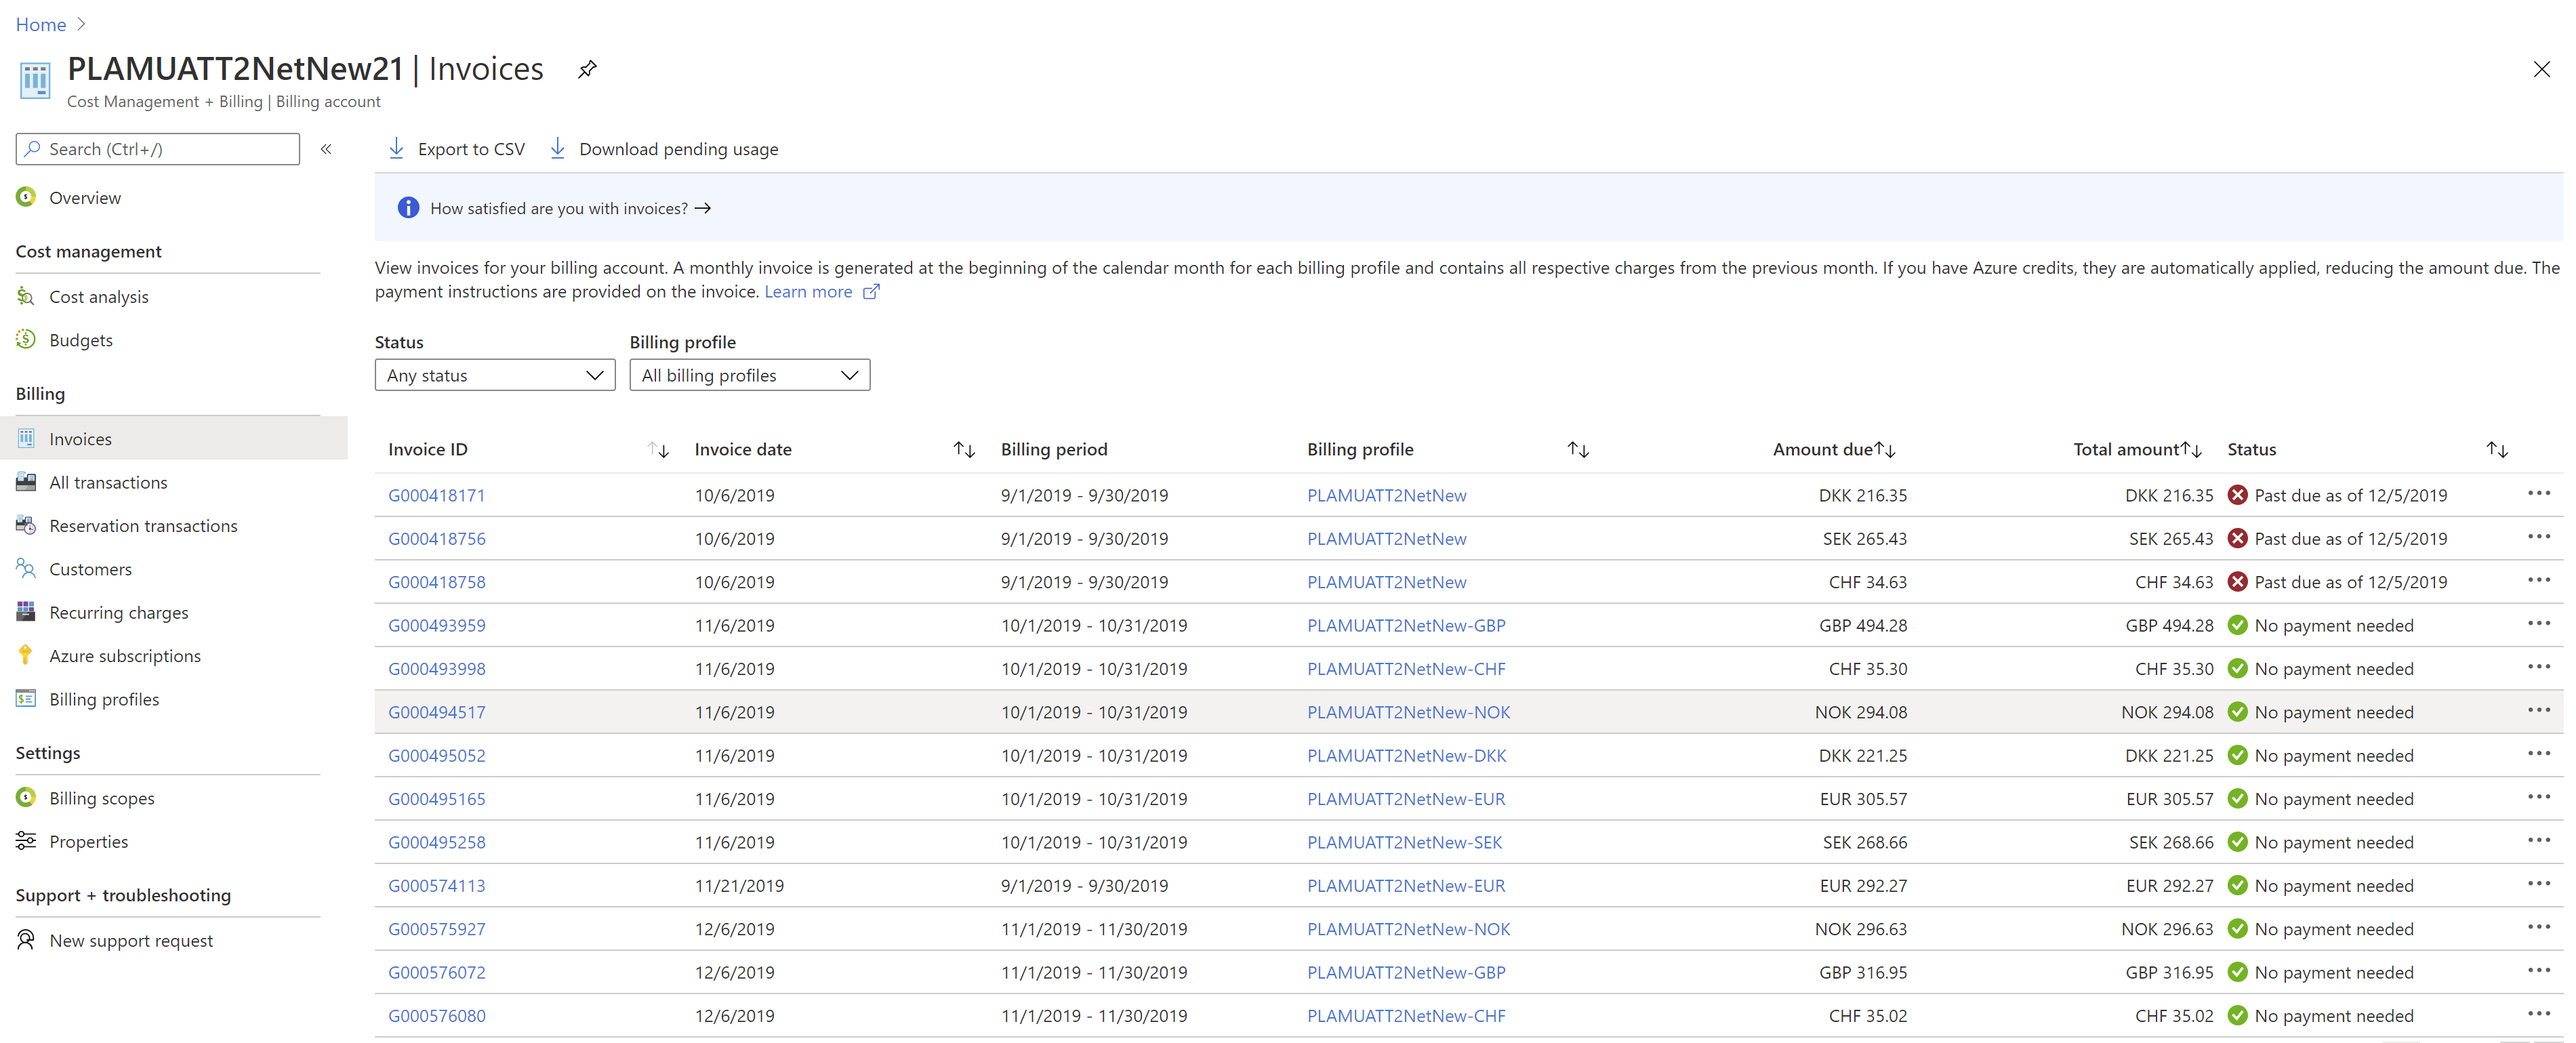This screenshot has height=1043, width=2576.
Task: Click the Overview icon in sidebar
Action: 26,197
